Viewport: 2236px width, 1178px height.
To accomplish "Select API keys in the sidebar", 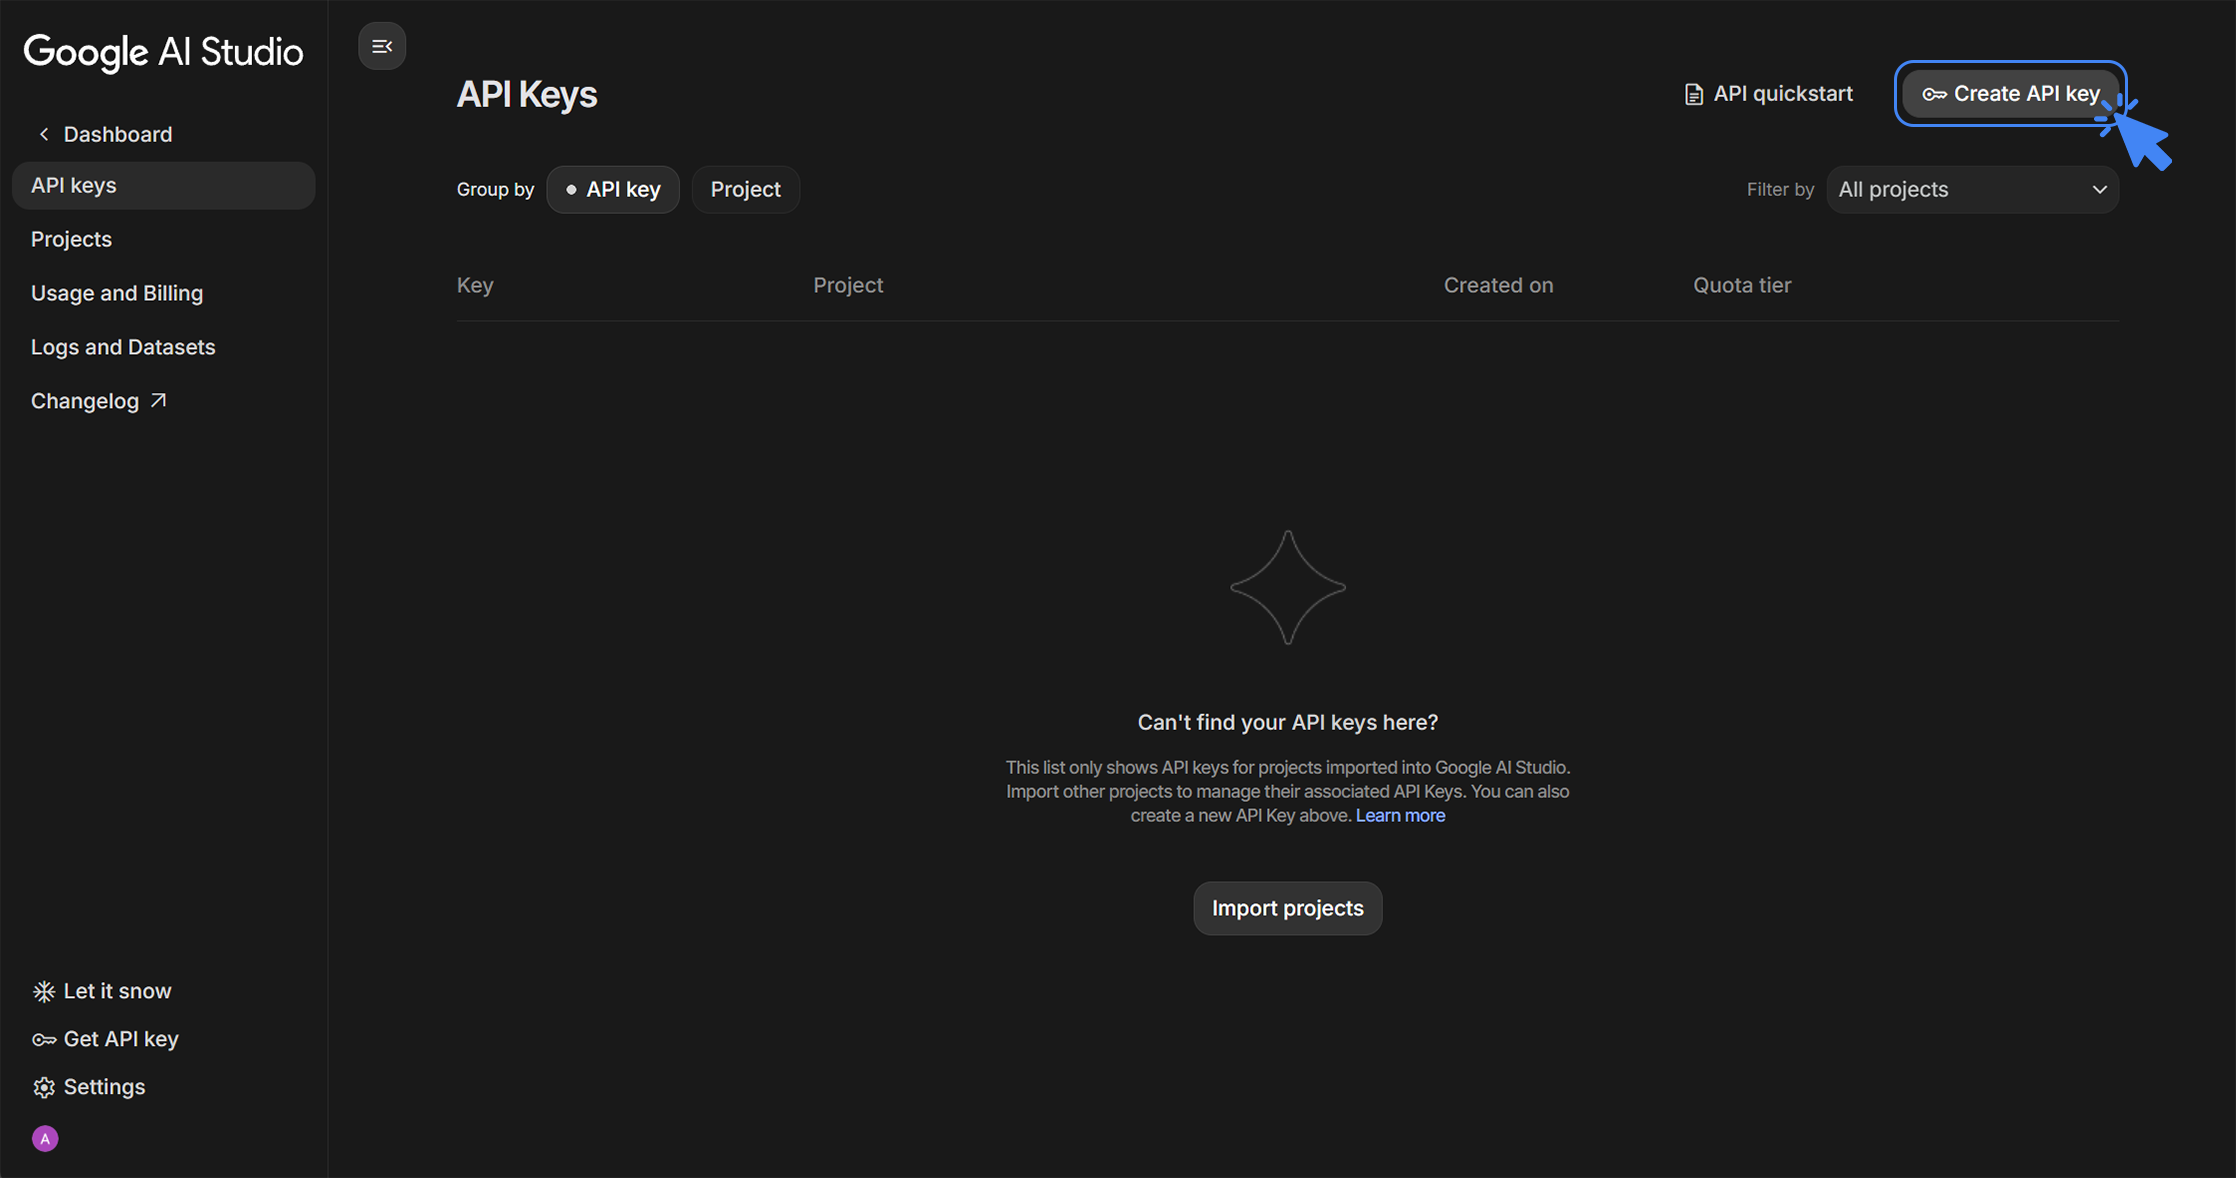I will tap(73, 185).
